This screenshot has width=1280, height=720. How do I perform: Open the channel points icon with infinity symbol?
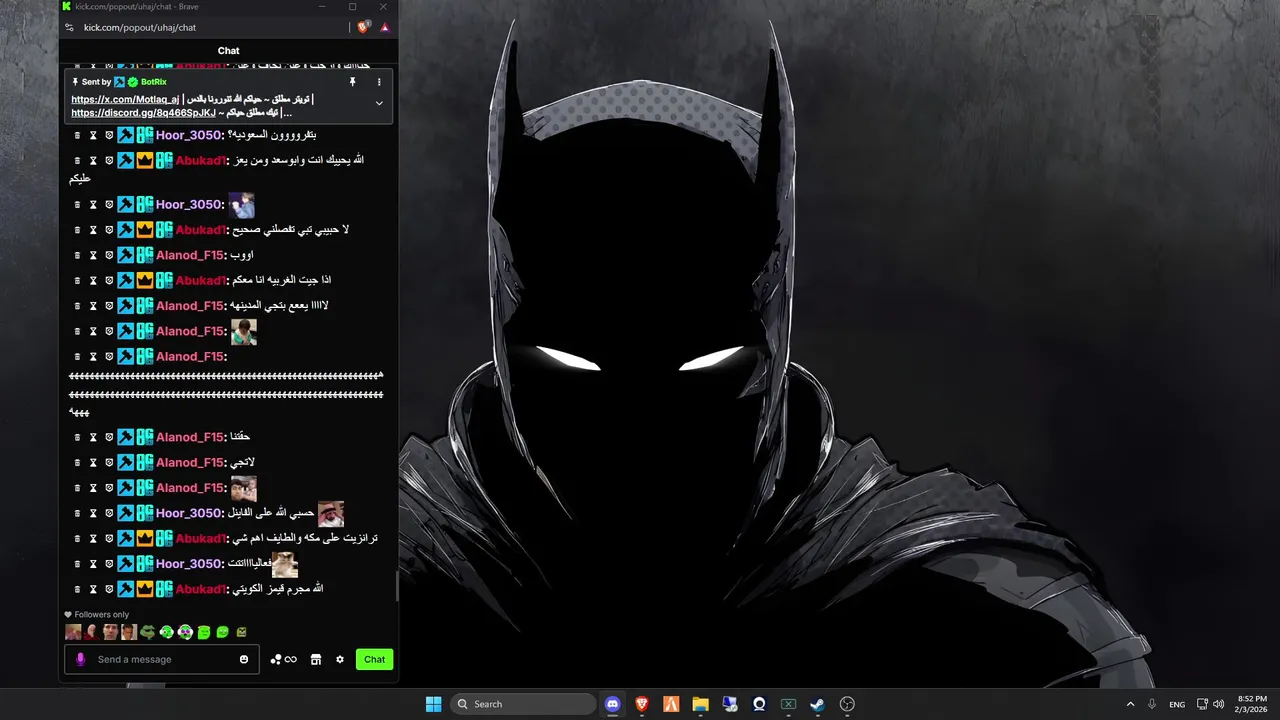coord(284,659)
